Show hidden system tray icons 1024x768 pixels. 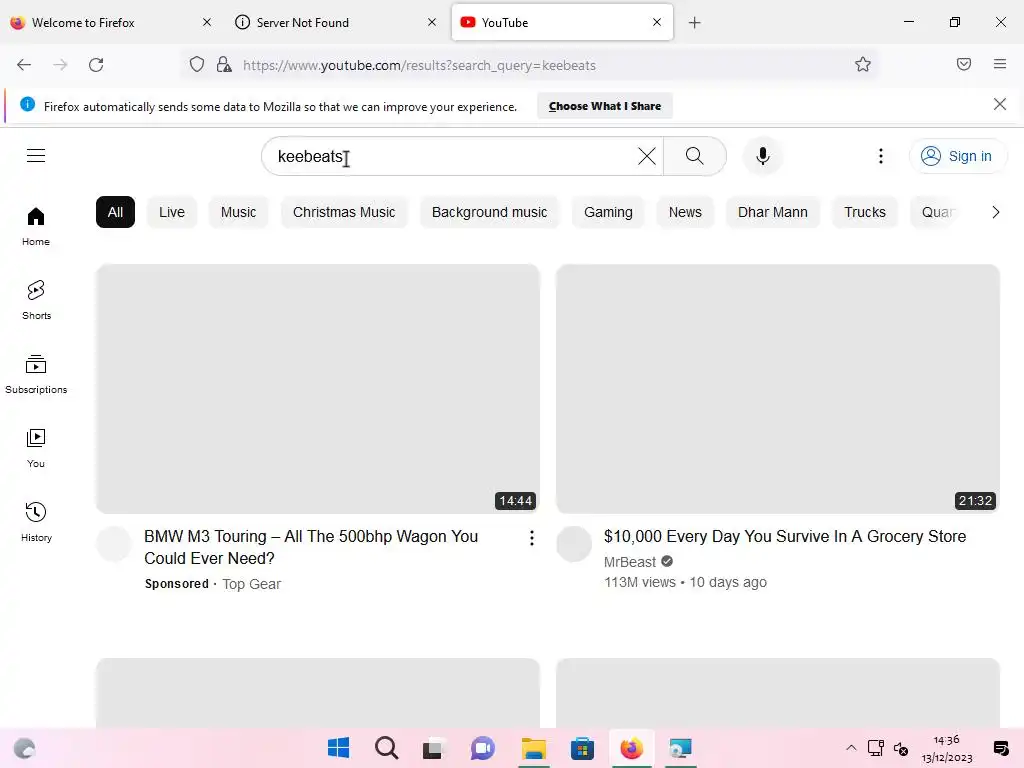point(850,748)
